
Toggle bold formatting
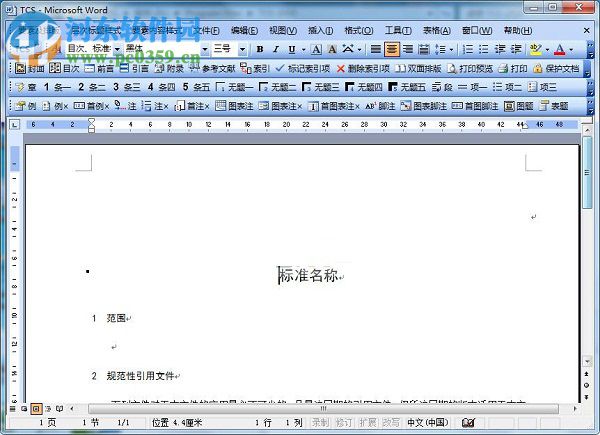[260, 49]
